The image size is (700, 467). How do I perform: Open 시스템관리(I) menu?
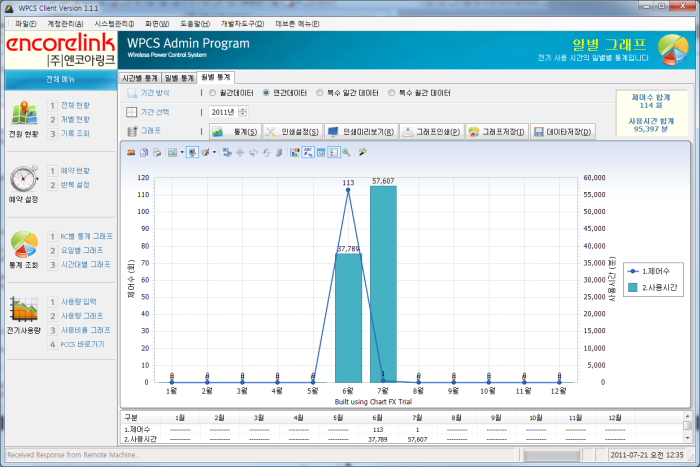(x=114, y=24)
